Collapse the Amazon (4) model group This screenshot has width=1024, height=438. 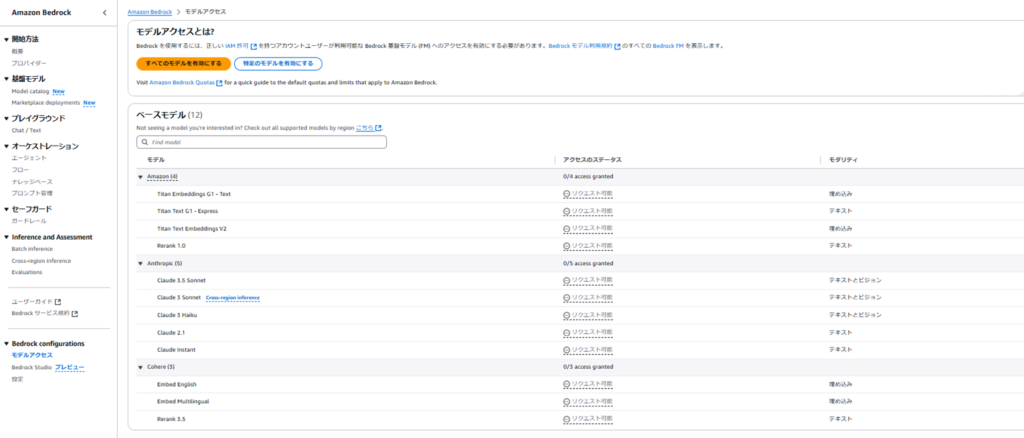pos(140,177)
